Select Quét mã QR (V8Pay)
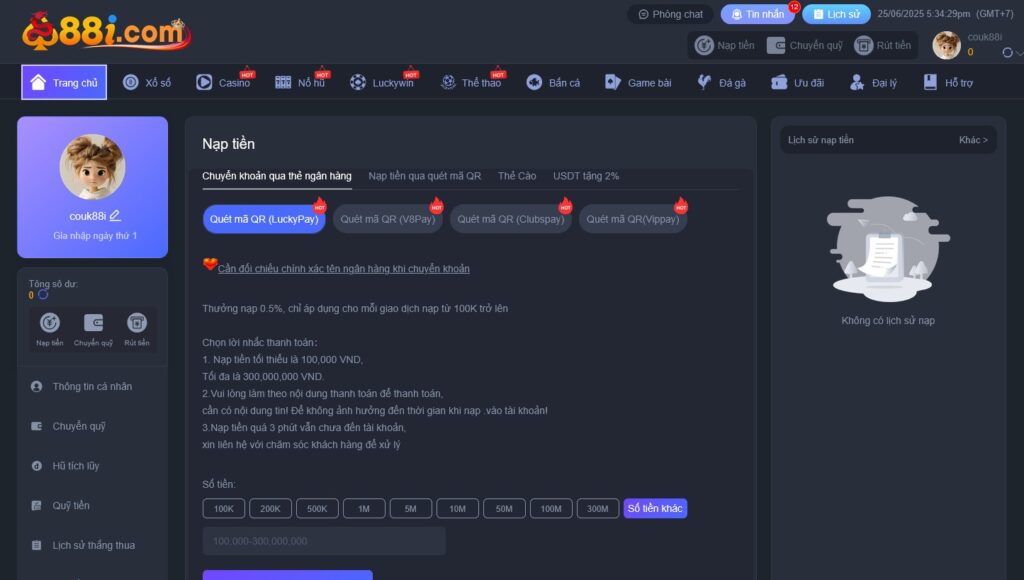1024x580 pixels. 388,219
